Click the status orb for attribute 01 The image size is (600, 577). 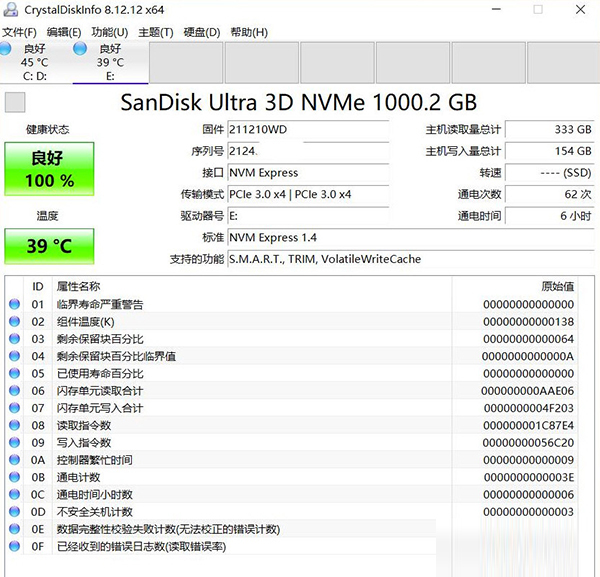(x=14, y=304)
